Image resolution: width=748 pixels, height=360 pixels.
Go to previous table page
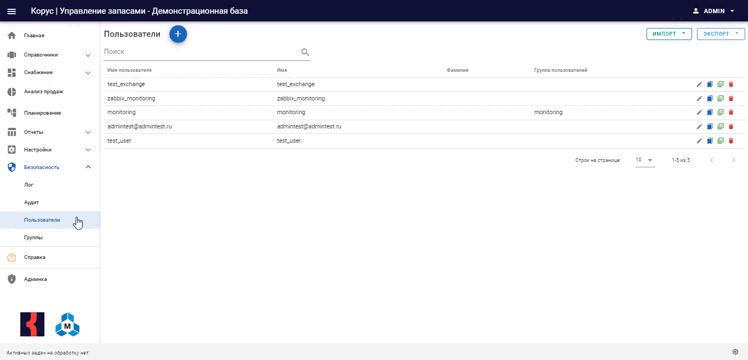[712, 161]
